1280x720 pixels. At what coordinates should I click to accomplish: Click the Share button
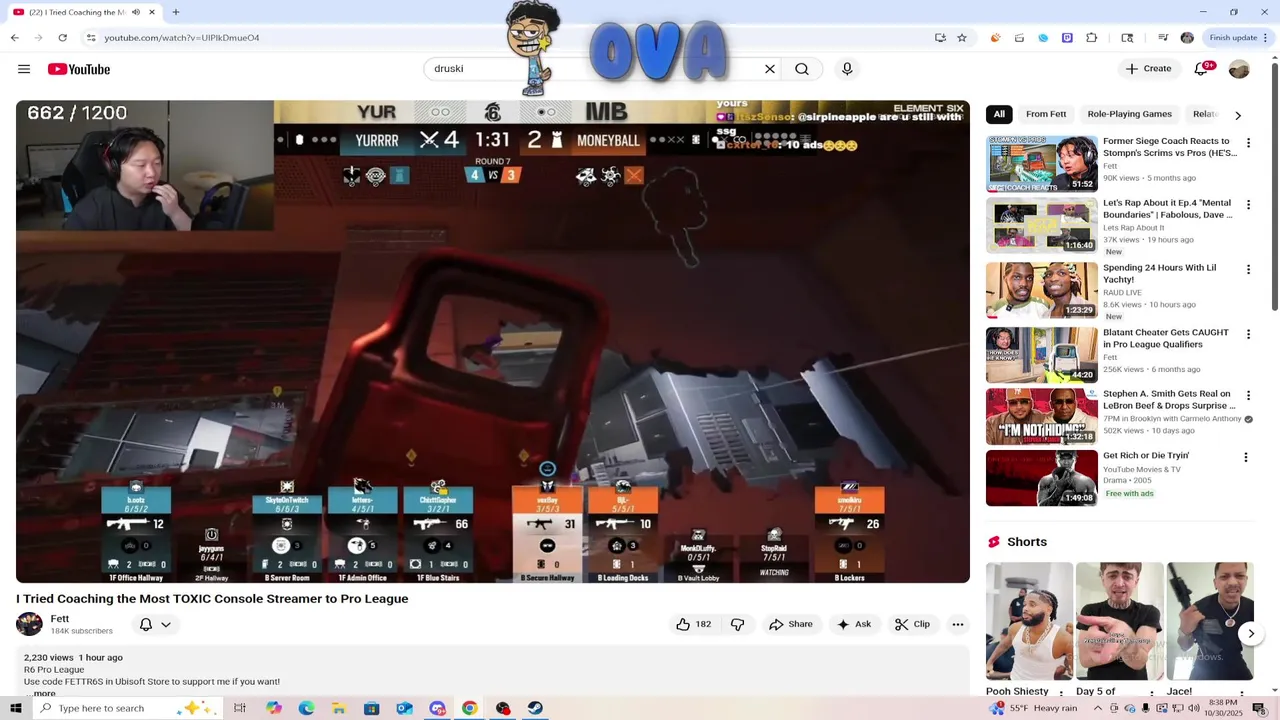pyautogui.click(x=790, y=624)
